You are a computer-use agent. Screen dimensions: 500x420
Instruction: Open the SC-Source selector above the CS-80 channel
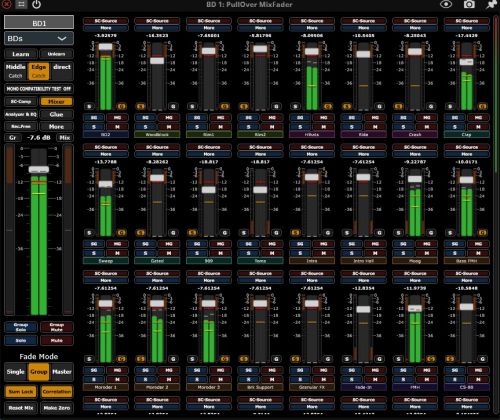pyautogui.click(x=467, y=274)
